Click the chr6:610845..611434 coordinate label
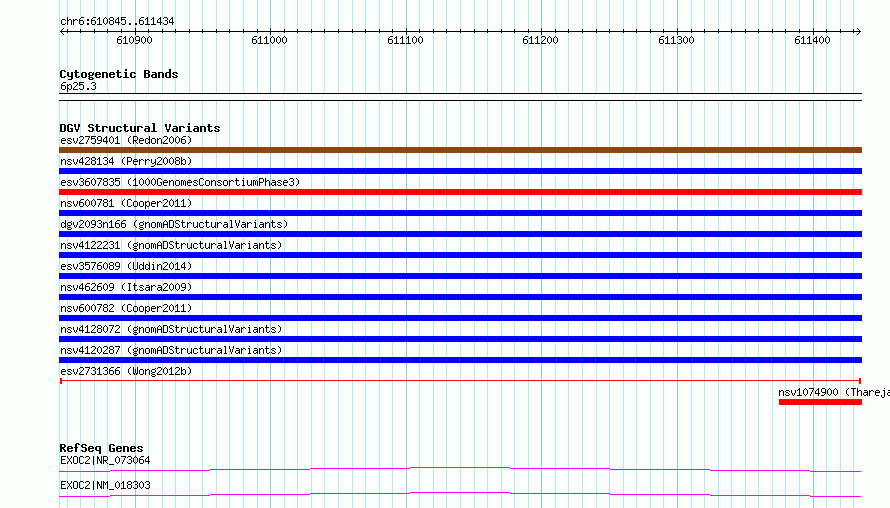Screen dimensions: 890x508 (x=117, y=22)
